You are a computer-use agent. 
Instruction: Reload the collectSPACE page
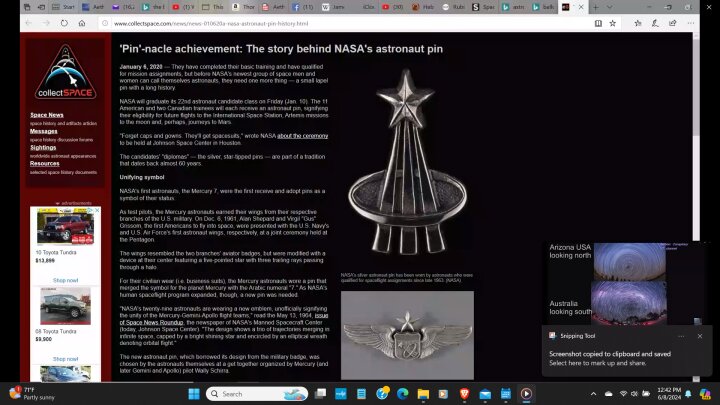pyautogui.click(x=64, y=23)
